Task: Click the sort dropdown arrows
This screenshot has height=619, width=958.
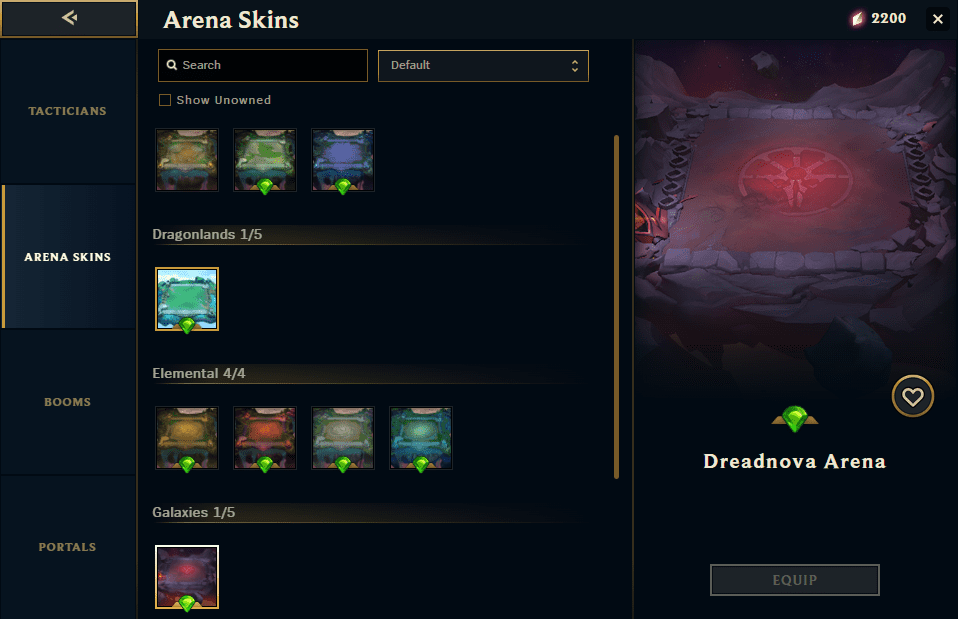Action: click(x=575, y=66)
